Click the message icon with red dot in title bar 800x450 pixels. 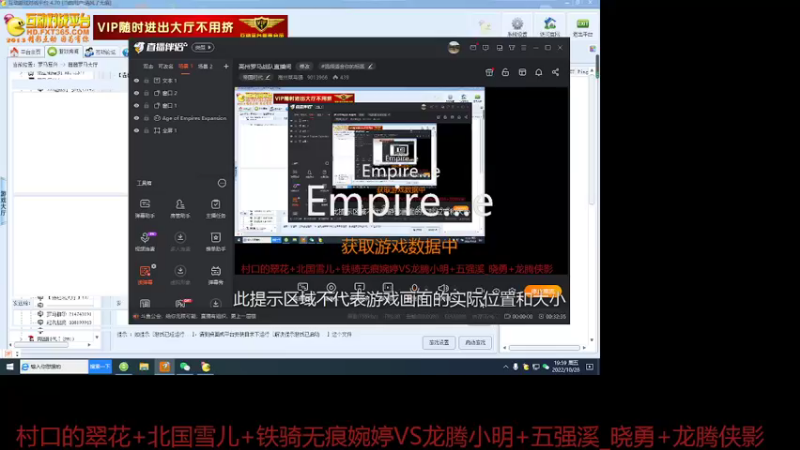(x=473, y=47)
